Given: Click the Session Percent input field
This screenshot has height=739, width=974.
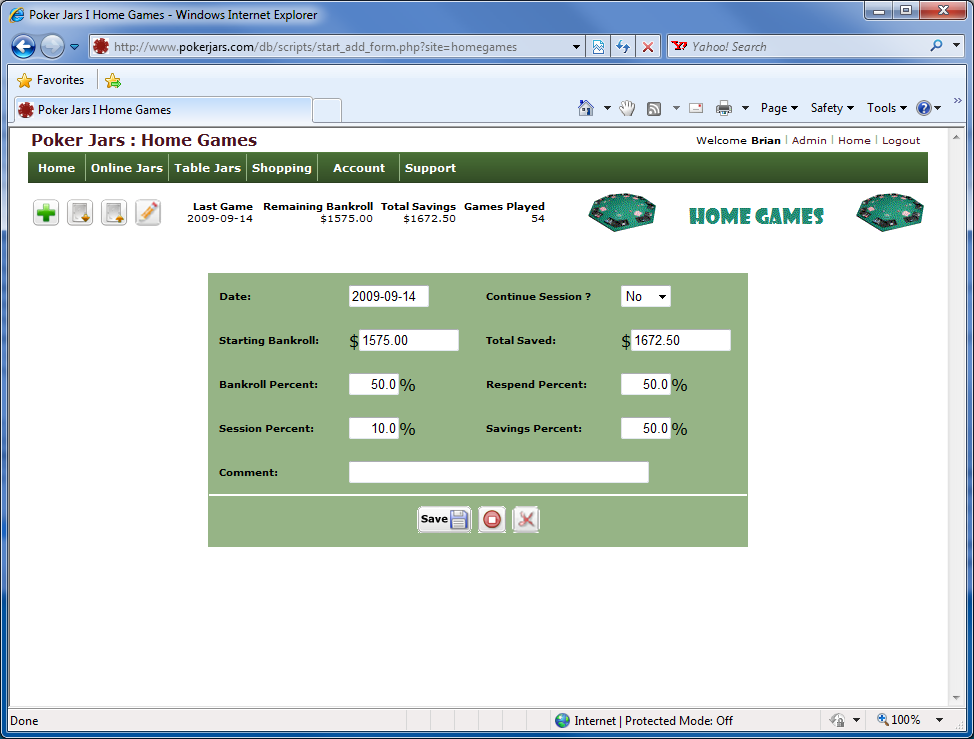Looking at the screenshot, I should (x=374, y=428).
